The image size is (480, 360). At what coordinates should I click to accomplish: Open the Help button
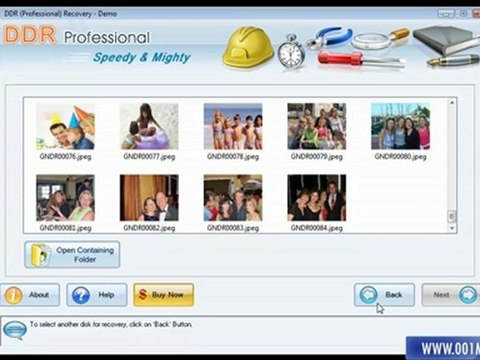click(x=97, y=295)
